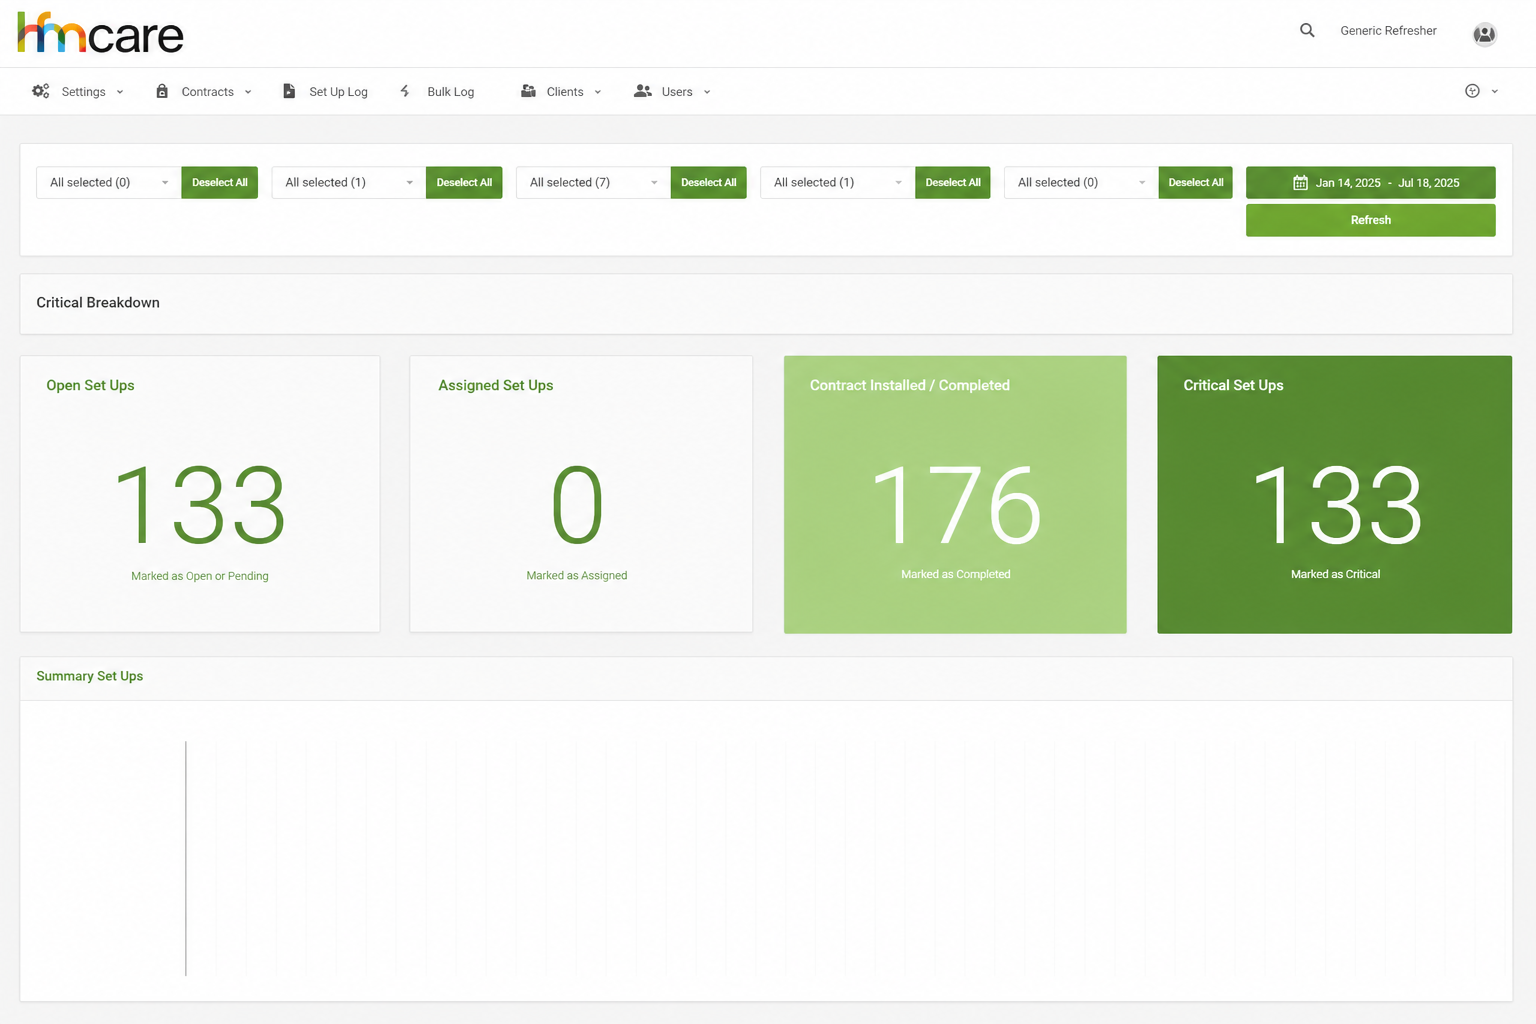The image size is (1536, 1024).
Task: Click Deselect All beside 'All selected (7)'
Action: click(708, 182)
